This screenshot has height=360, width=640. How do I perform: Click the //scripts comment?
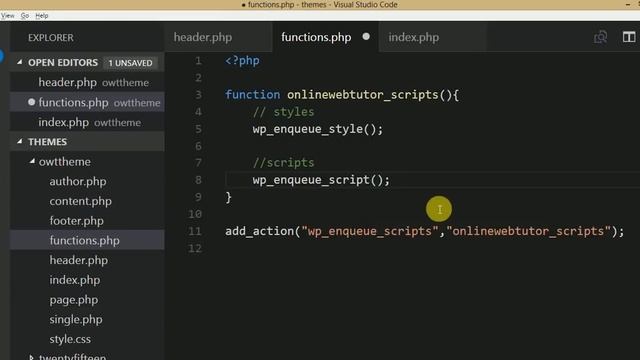(x=283, y=162)
